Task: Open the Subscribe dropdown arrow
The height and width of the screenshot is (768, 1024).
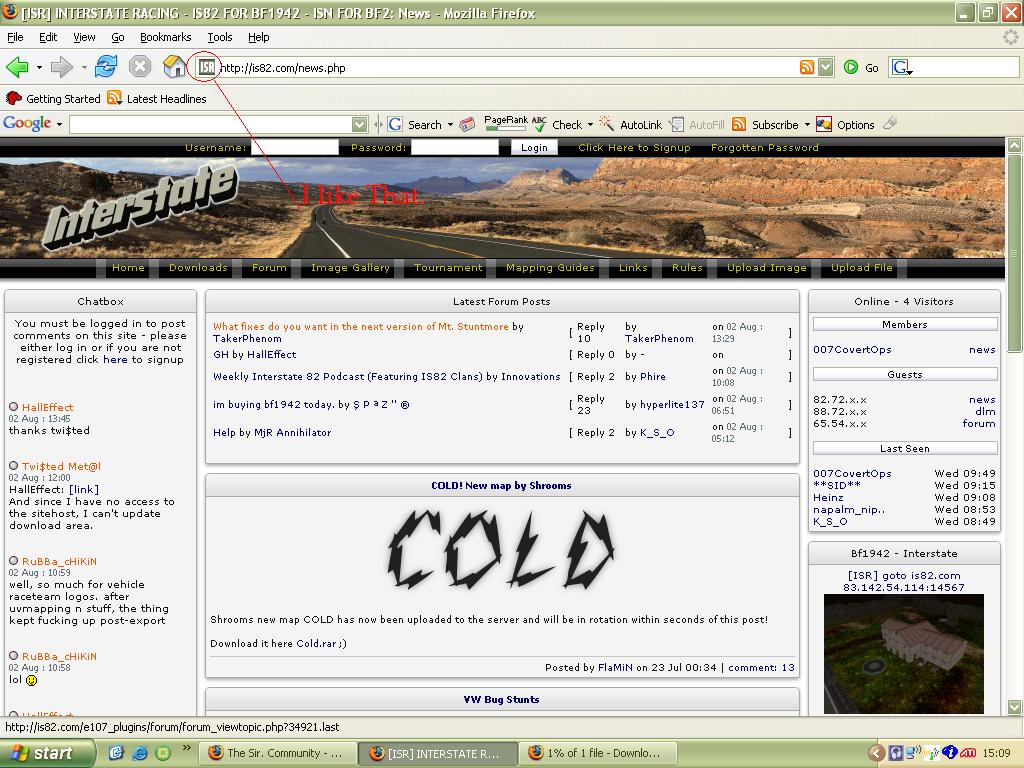Action: click(x=807, y=125)
